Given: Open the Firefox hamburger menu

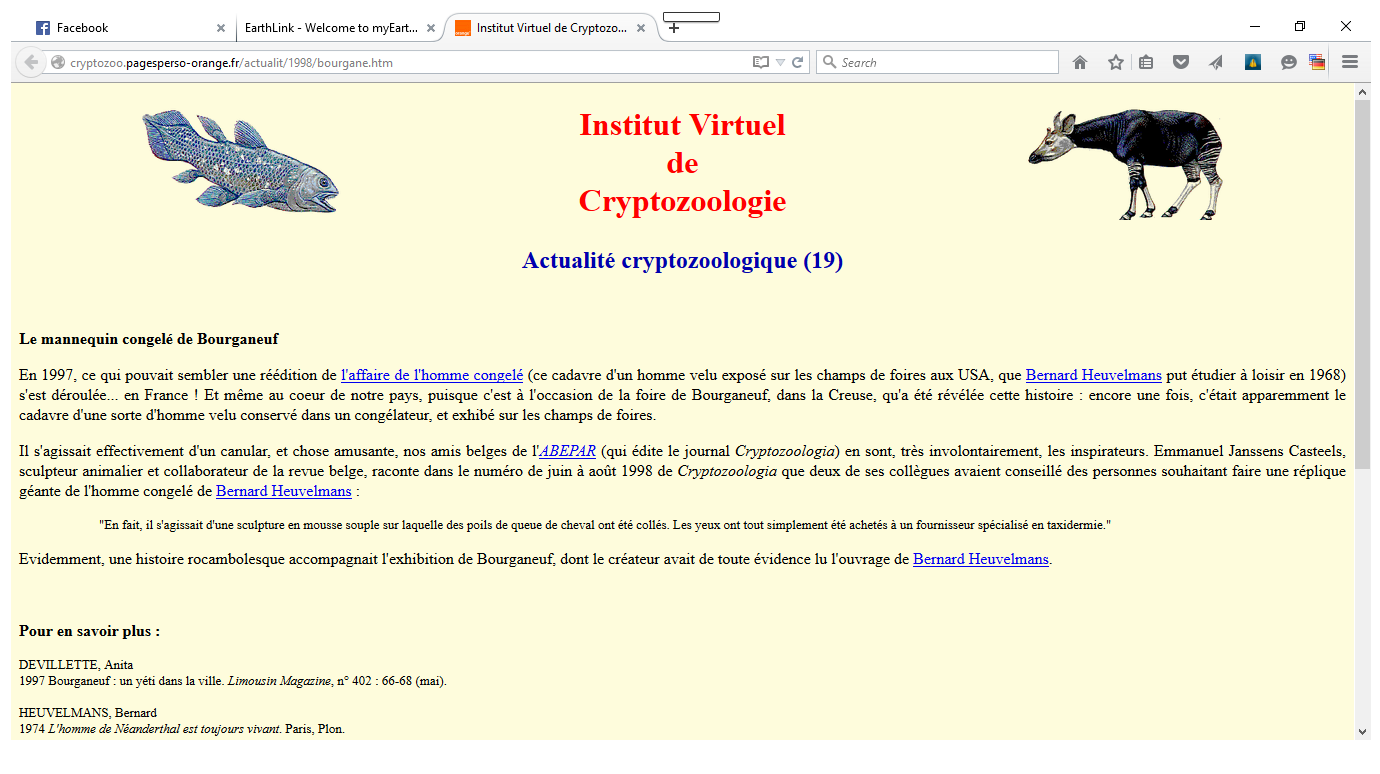Looking at the screenshot, I should (x=1350, y=62).
